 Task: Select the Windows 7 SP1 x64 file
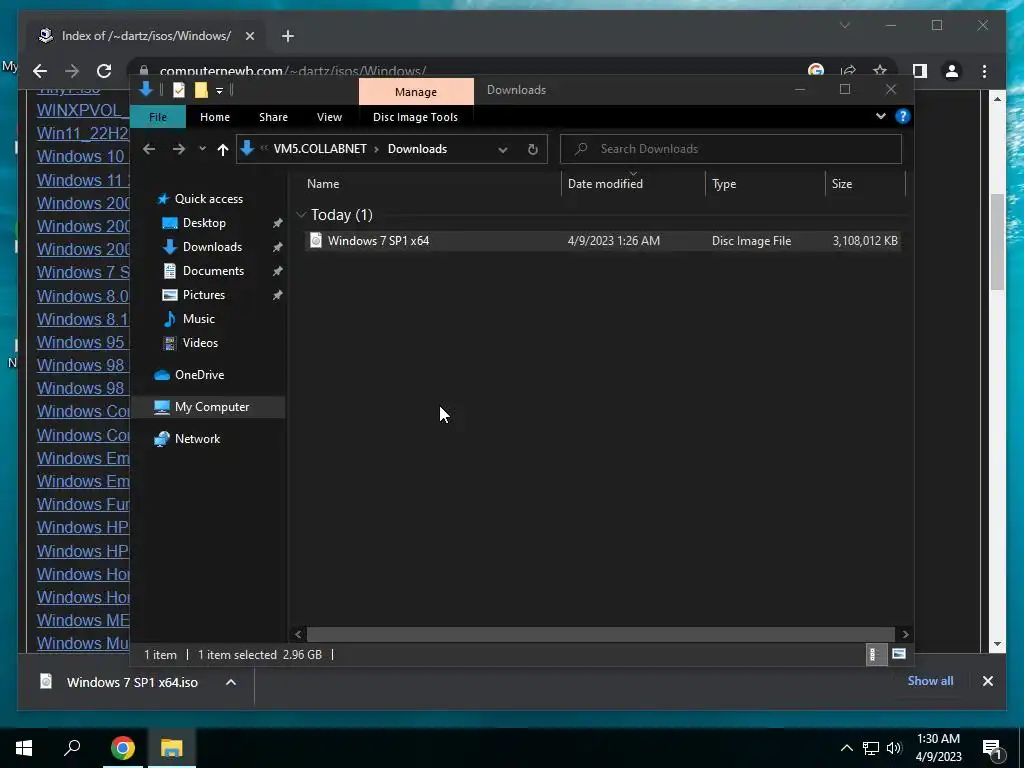pos(602,241)
